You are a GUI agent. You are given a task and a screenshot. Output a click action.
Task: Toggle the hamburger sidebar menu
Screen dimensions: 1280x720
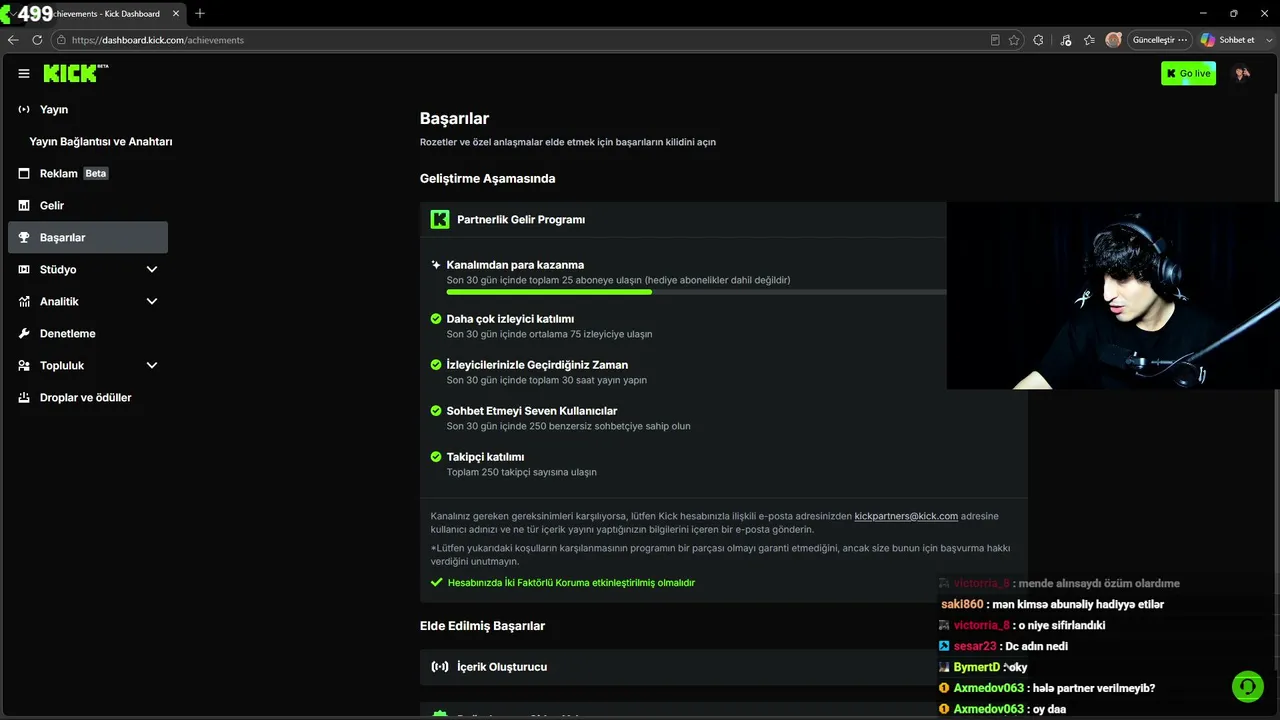point(24,73)
